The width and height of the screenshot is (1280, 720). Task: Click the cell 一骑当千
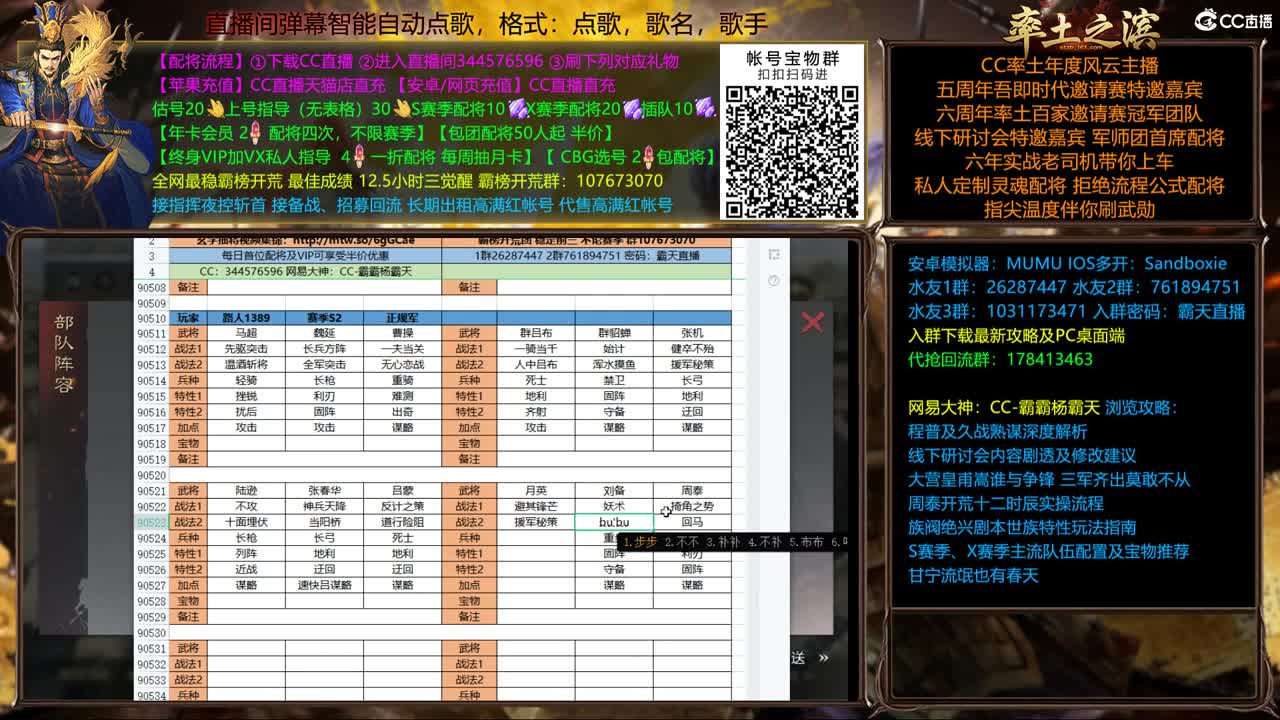[x=536, y=349]
